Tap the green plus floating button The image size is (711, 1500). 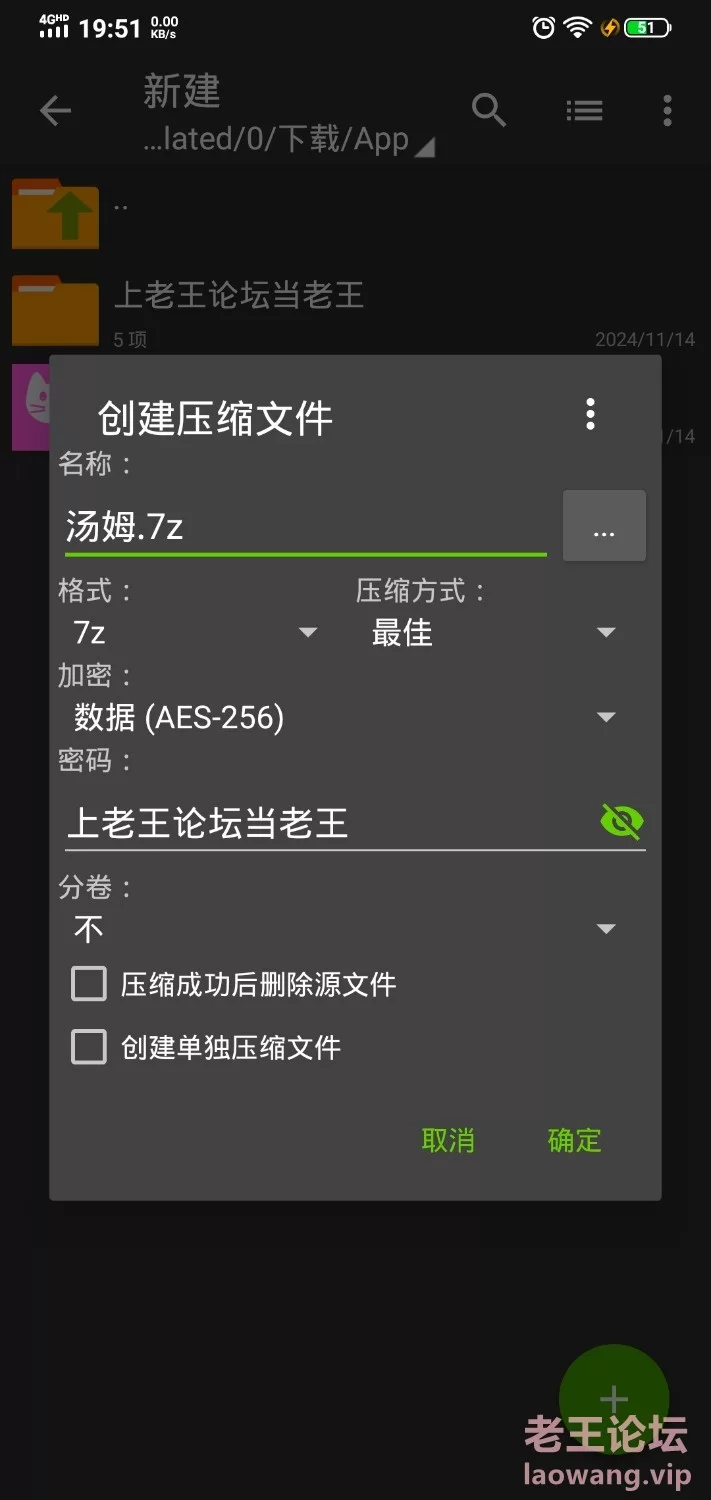point(613,1399)
